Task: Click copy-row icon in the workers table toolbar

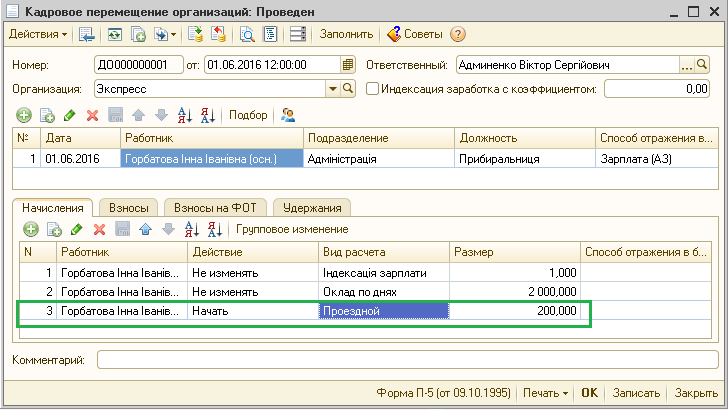Action: coord(47,115)
